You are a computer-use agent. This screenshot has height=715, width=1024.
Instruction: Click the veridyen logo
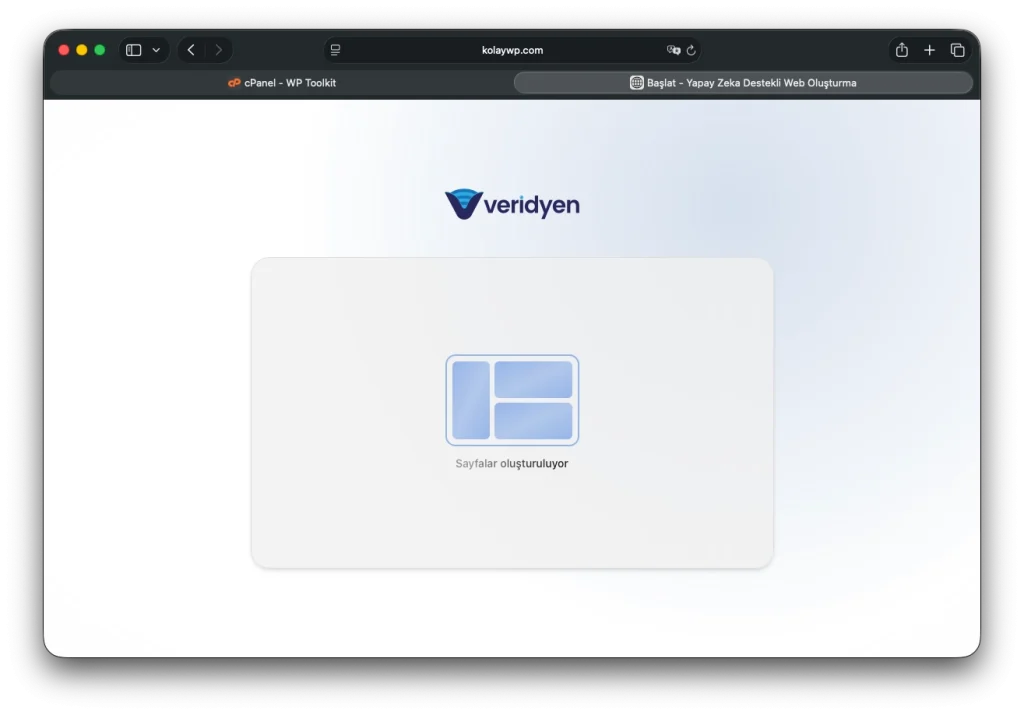[x=512, y=204]
